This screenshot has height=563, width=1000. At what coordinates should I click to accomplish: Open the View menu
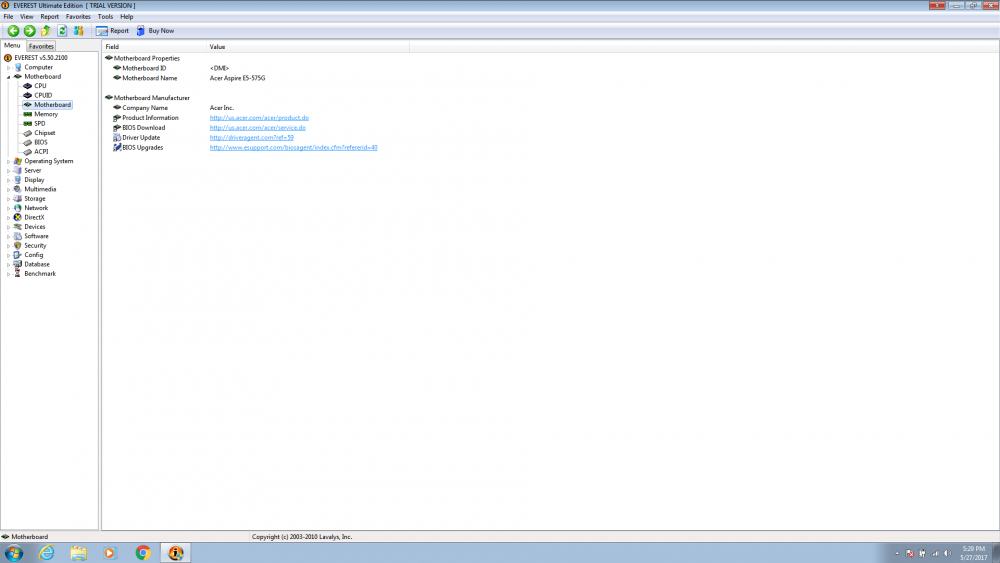(27, 17)
